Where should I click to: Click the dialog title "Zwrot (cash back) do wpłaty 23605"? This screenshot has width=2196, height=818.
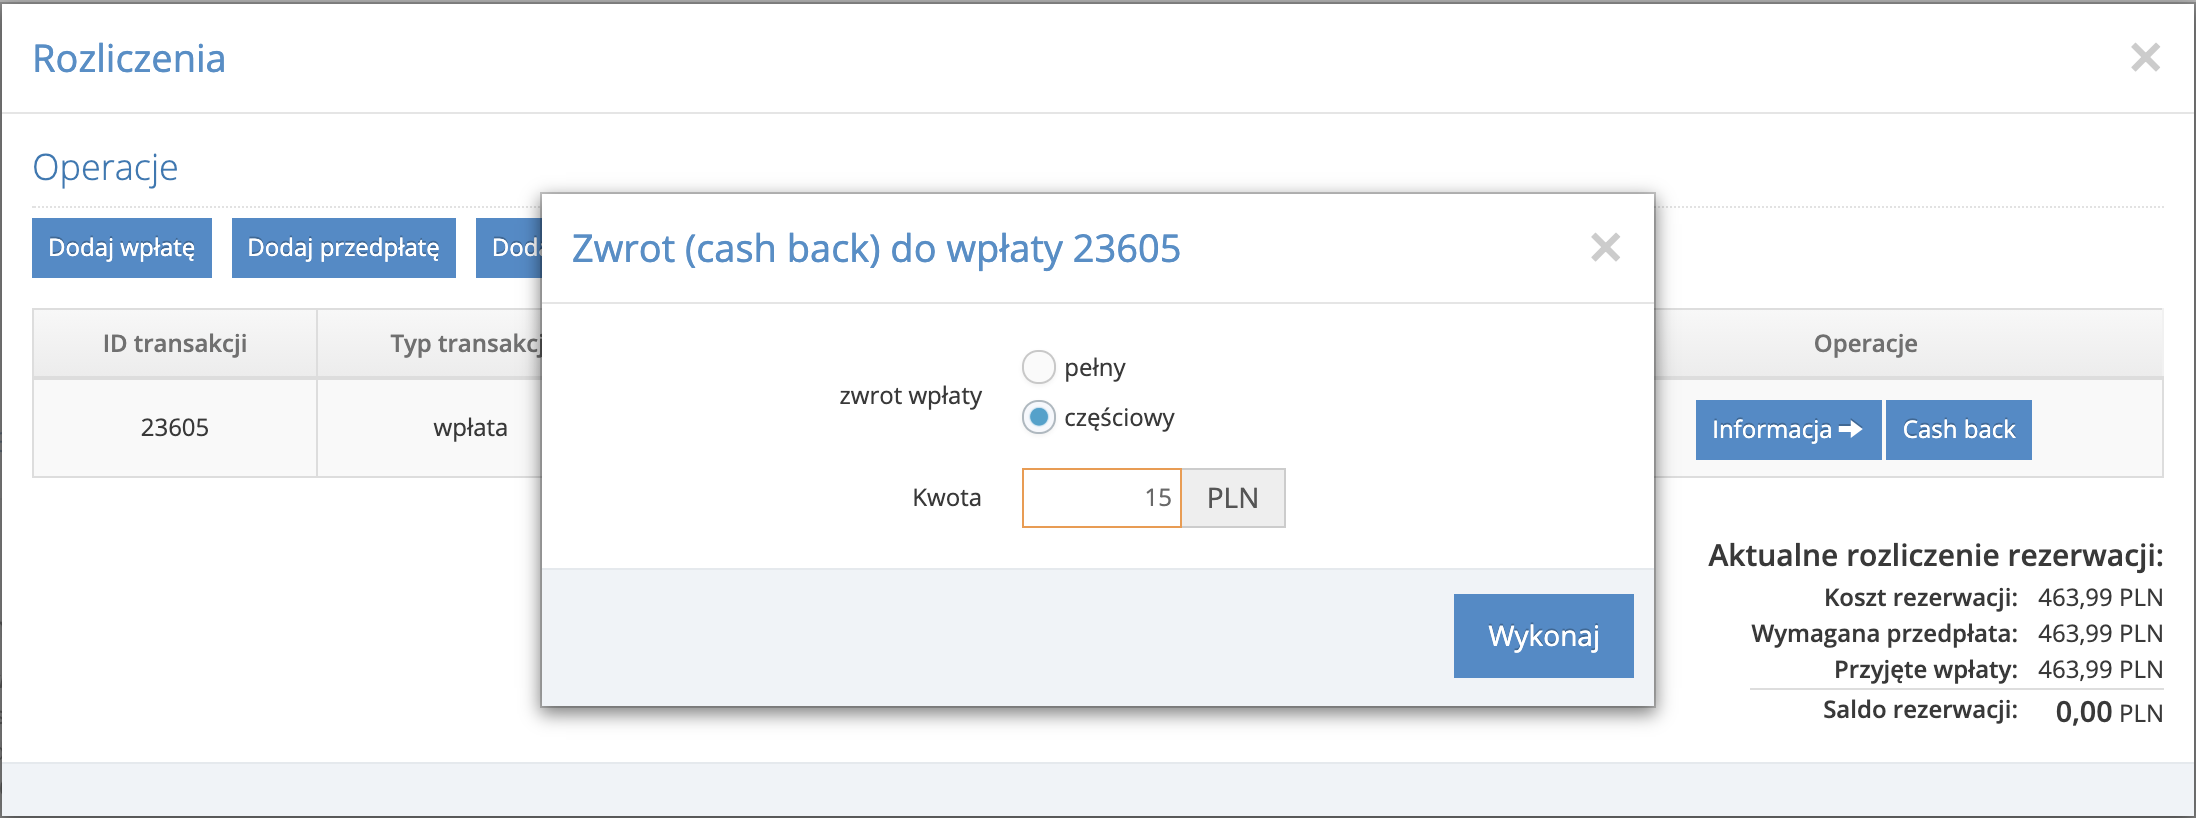pos(876,249)
